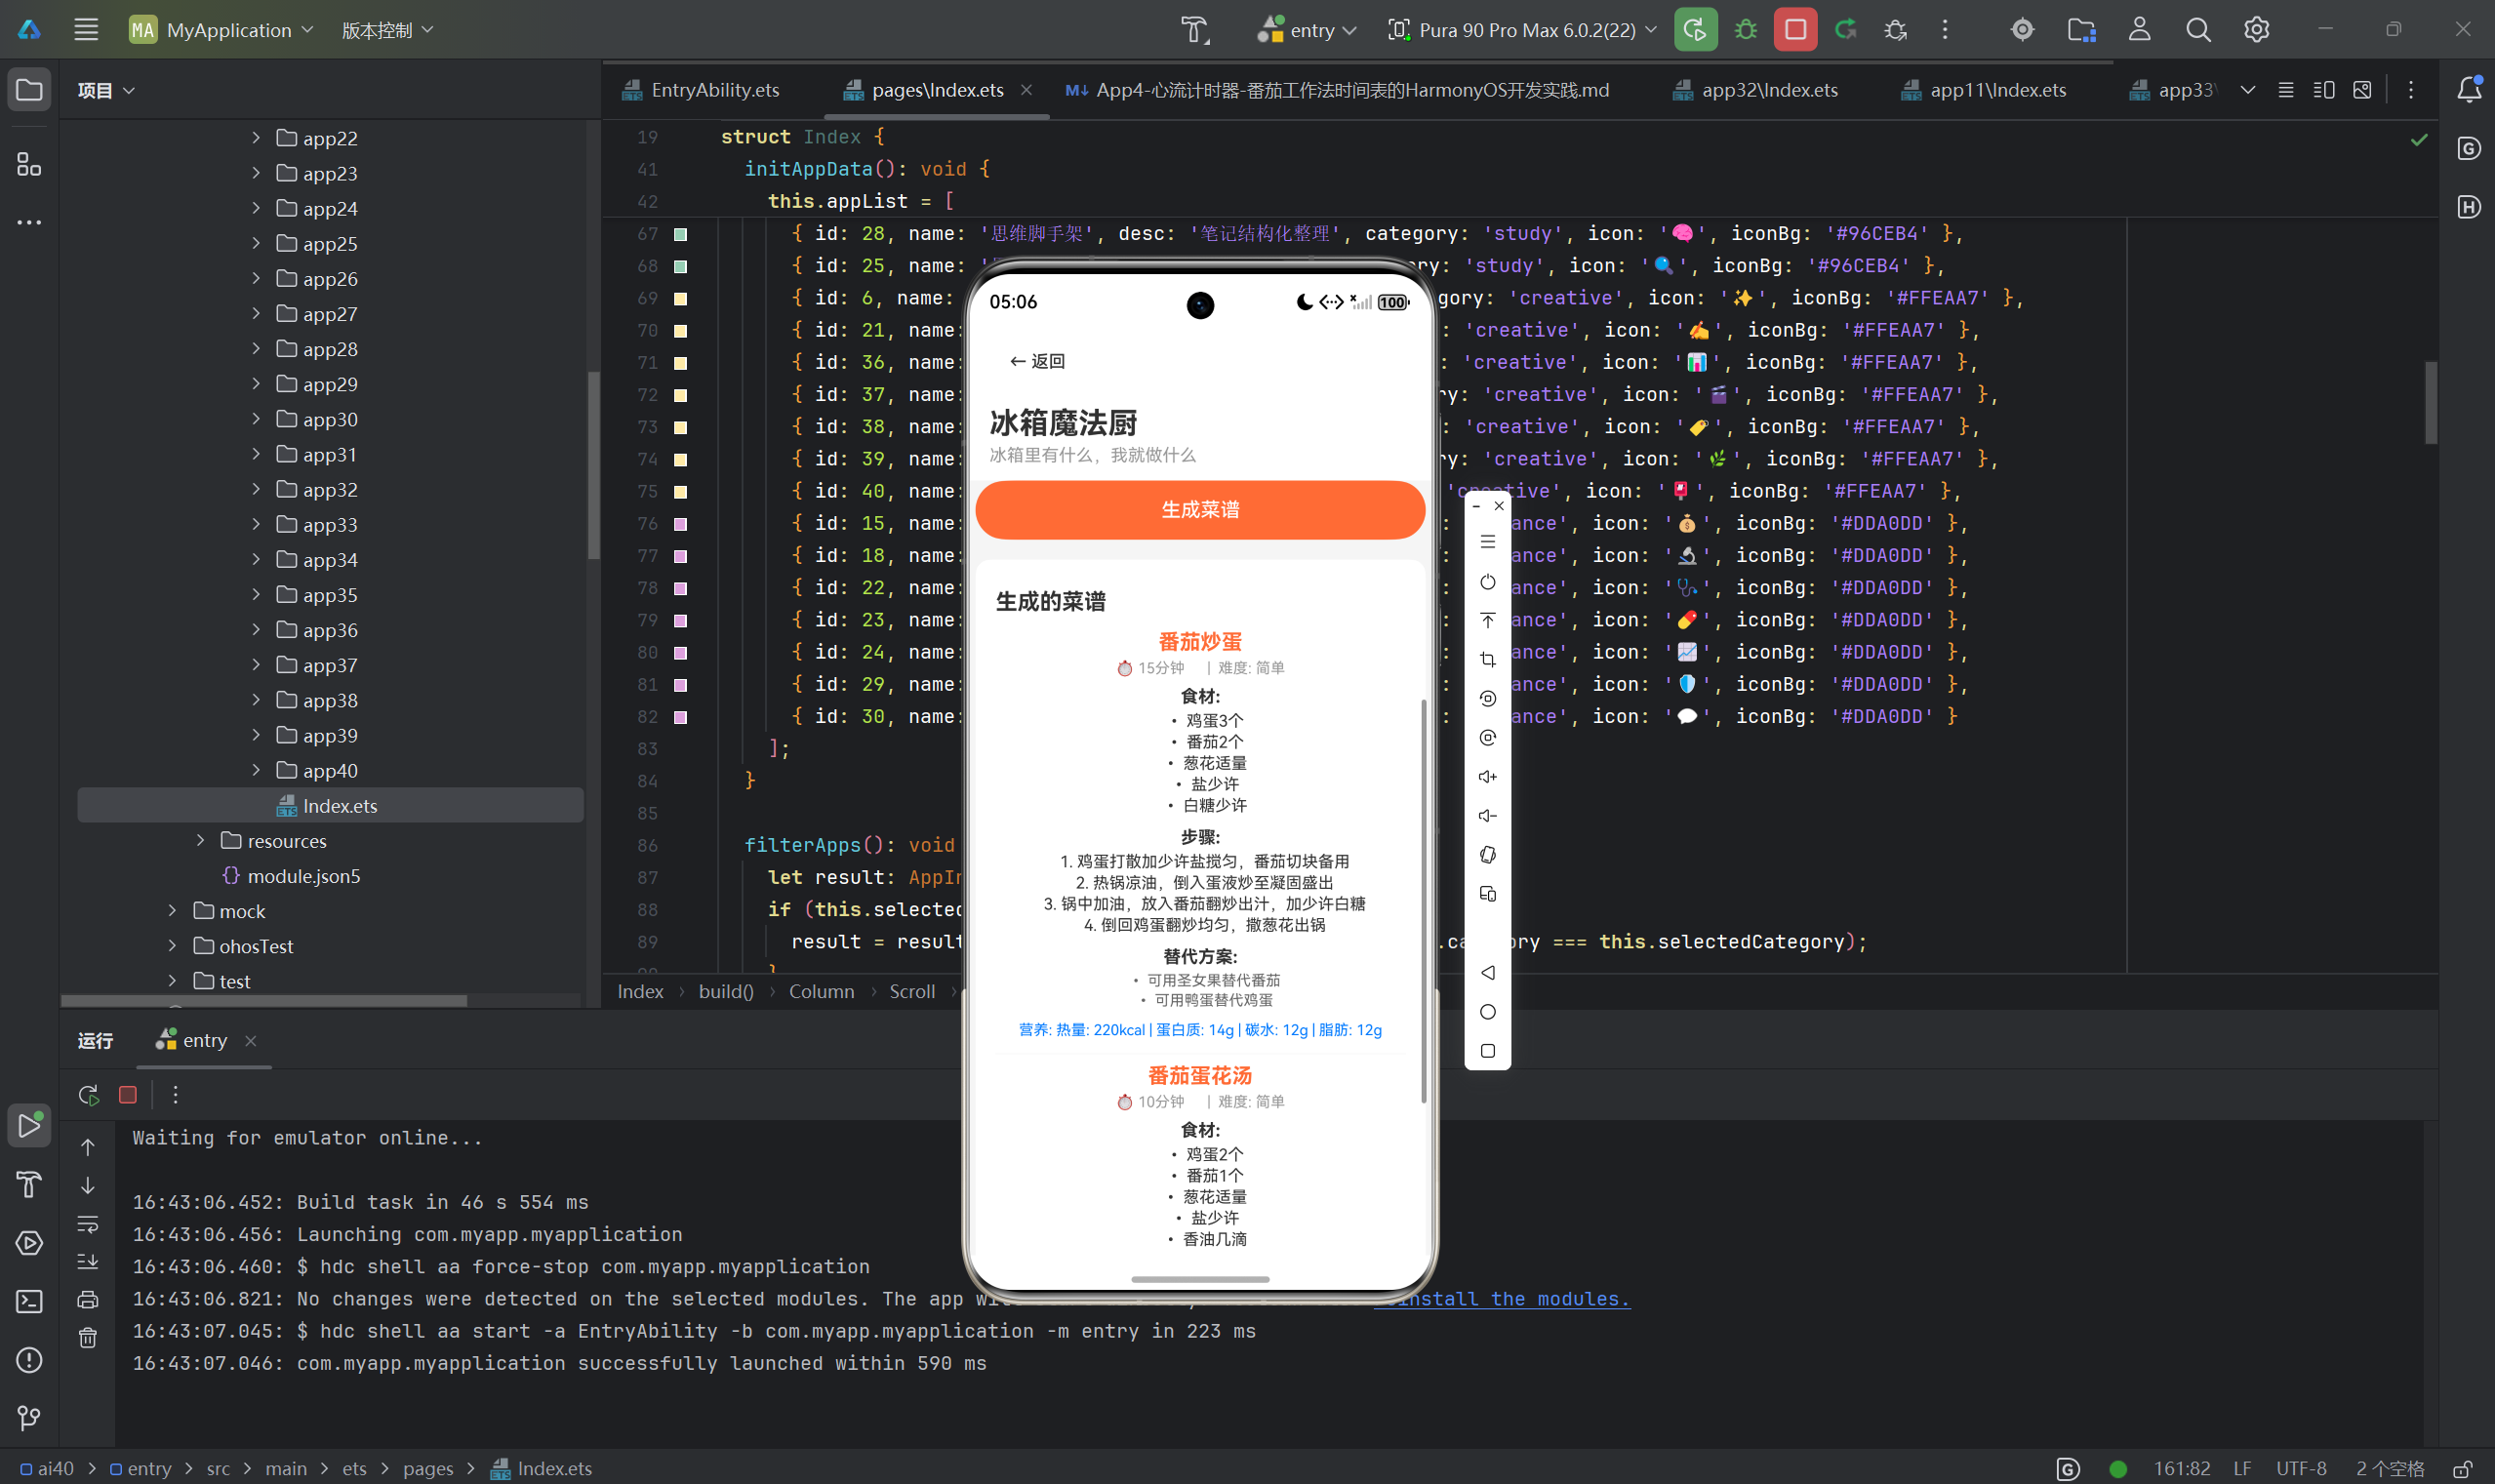
Task: Toggle editor and preview split view
Action: click(x=2324, y=90)
